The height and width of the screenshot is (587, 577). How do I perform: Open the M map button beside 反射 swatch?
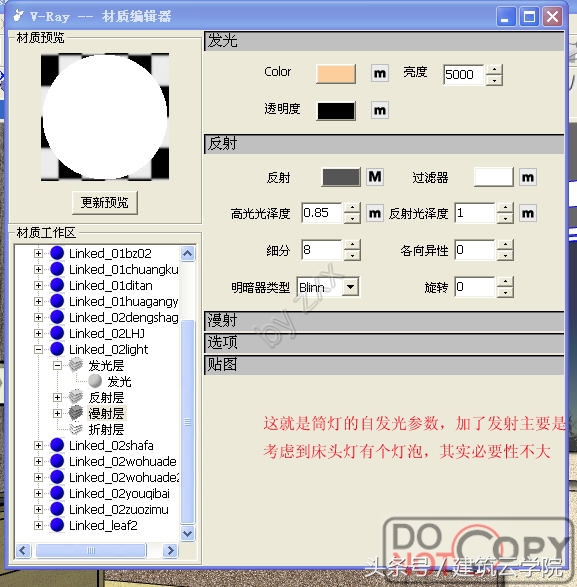[375, 177]
